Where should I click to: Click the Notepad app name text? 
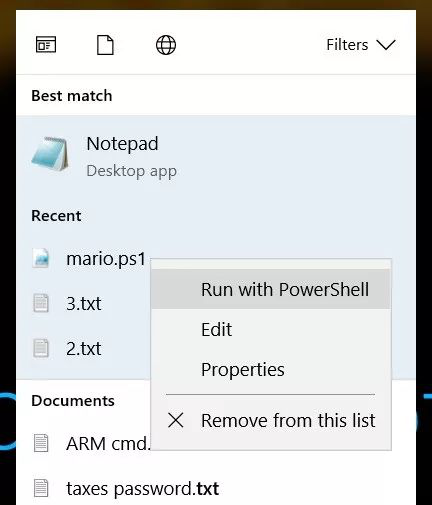click(122, 144)
